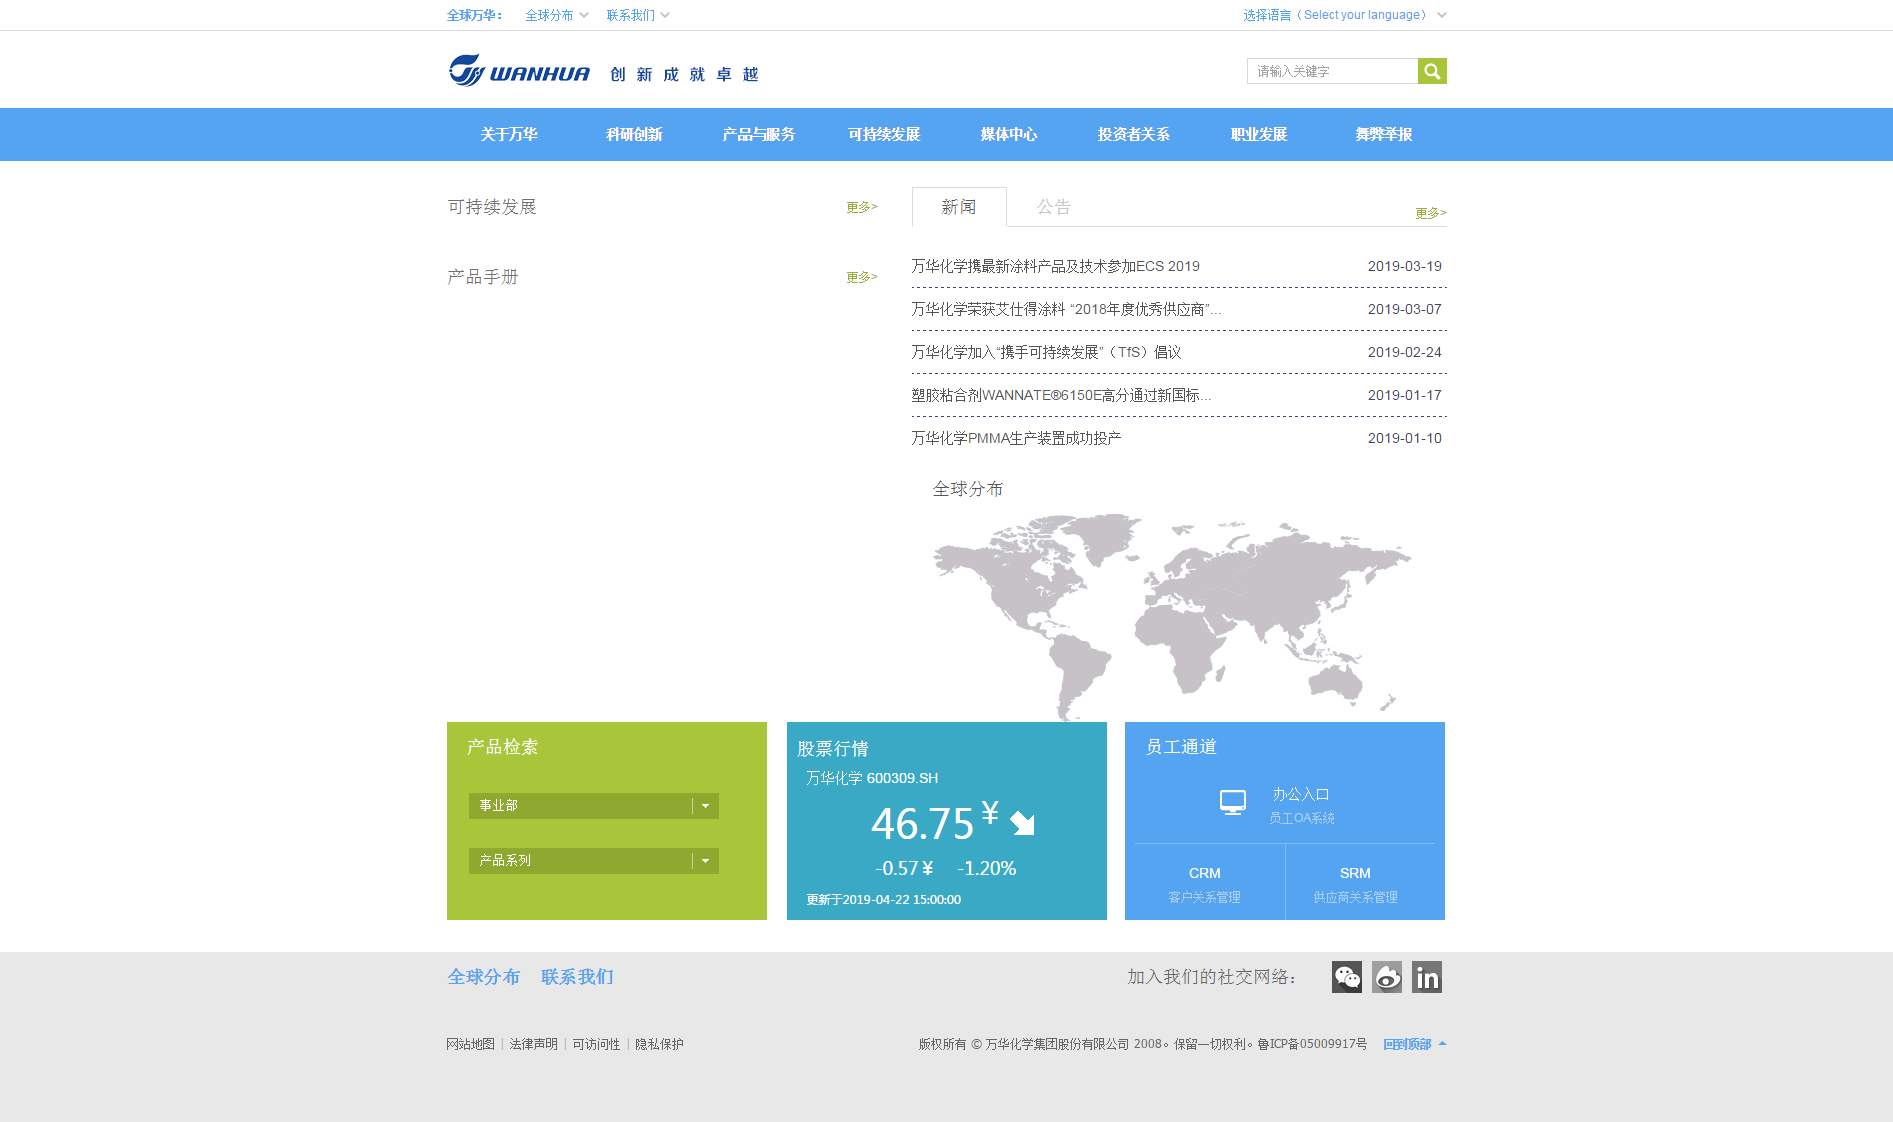
Task: Click the 万华化学 600309.SH ticker text
Action: point(872,778)
